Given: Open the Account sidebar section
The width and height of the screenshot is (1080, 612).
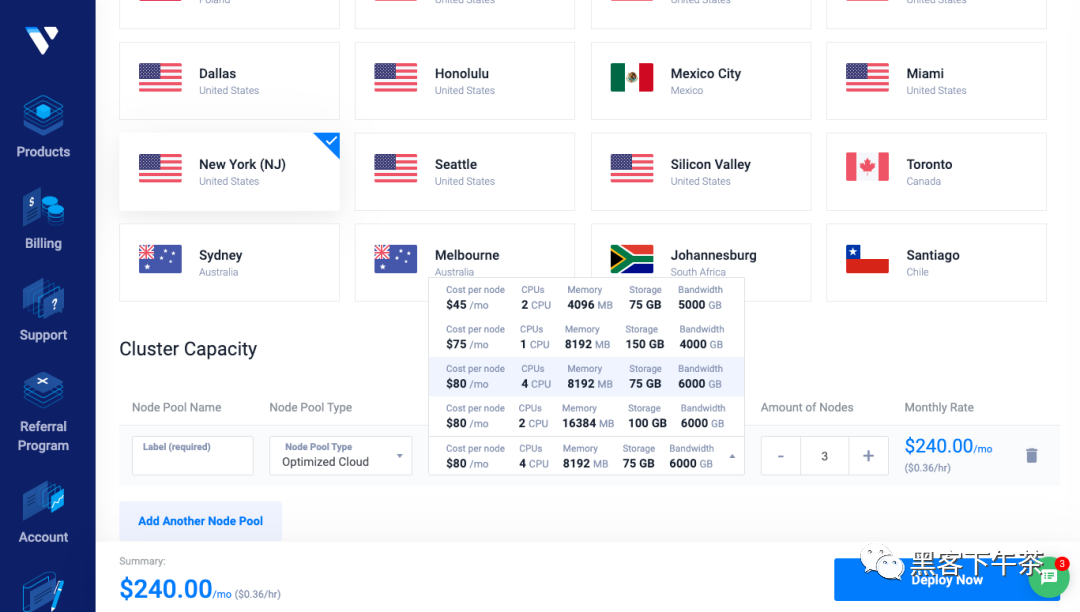Looking at the screenshot, I should pyautogui.click(x=43, y=512).
